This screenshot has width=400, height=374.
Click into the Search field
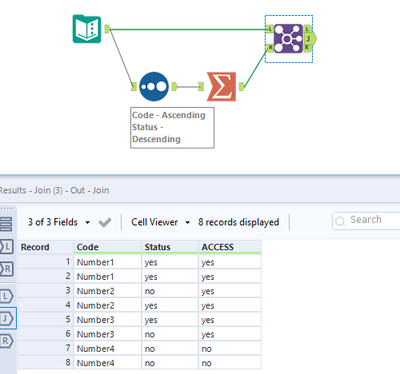tap(367, 220)
